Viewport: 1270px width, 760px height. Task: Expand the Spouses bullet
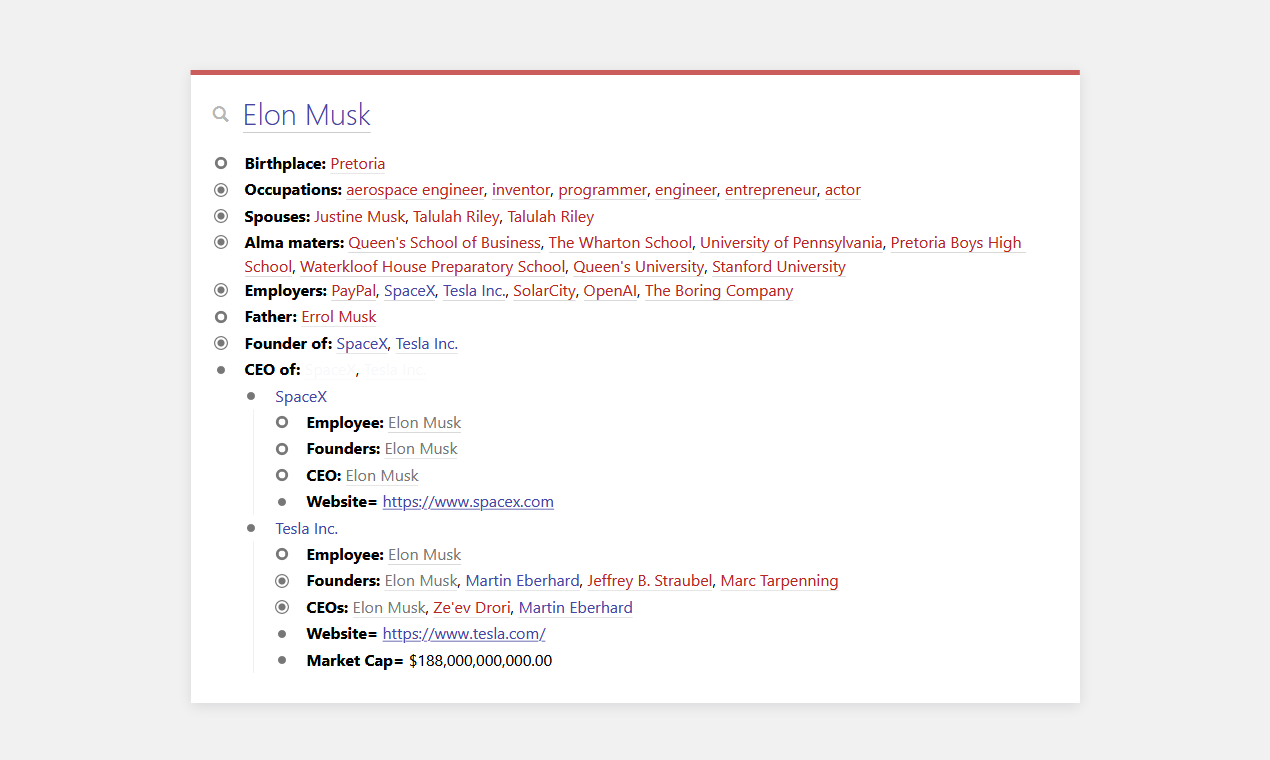click(221, 216)
